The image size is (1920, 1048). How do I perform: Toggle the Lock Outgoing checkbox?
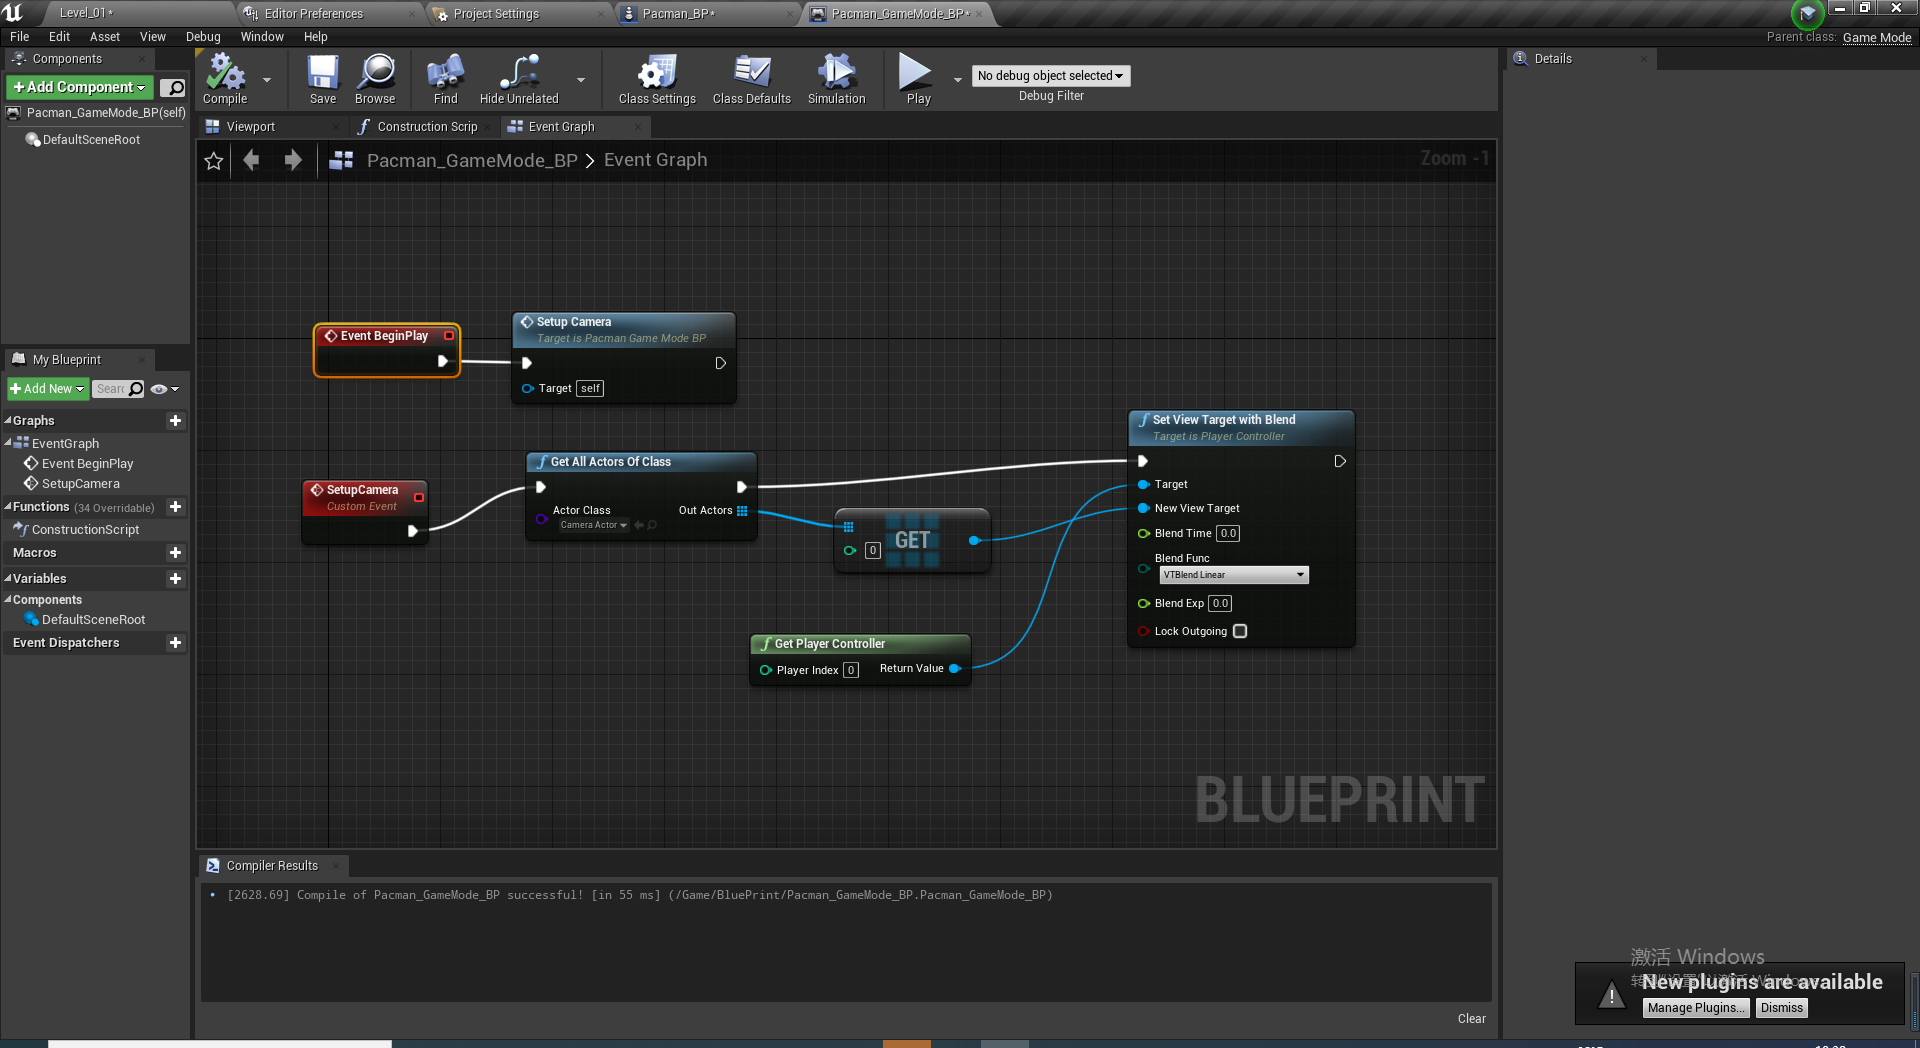[1240, 631]
